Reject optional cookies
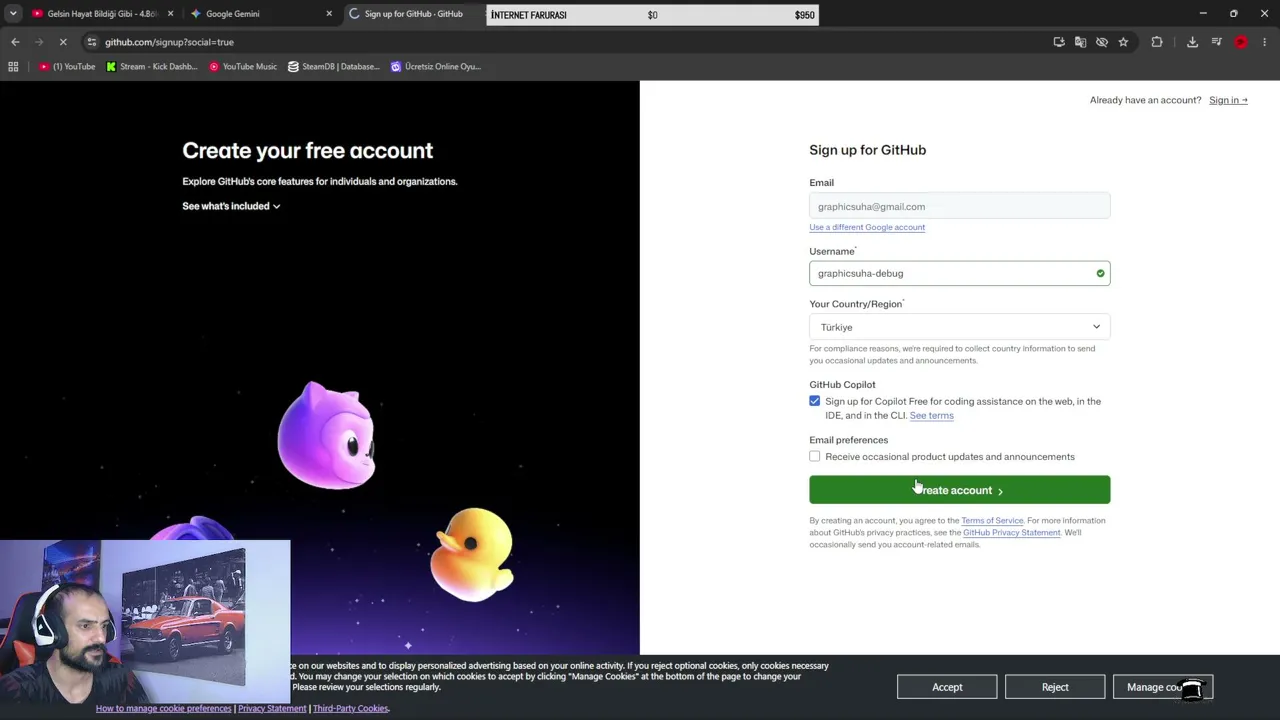 click(1055, 687)
